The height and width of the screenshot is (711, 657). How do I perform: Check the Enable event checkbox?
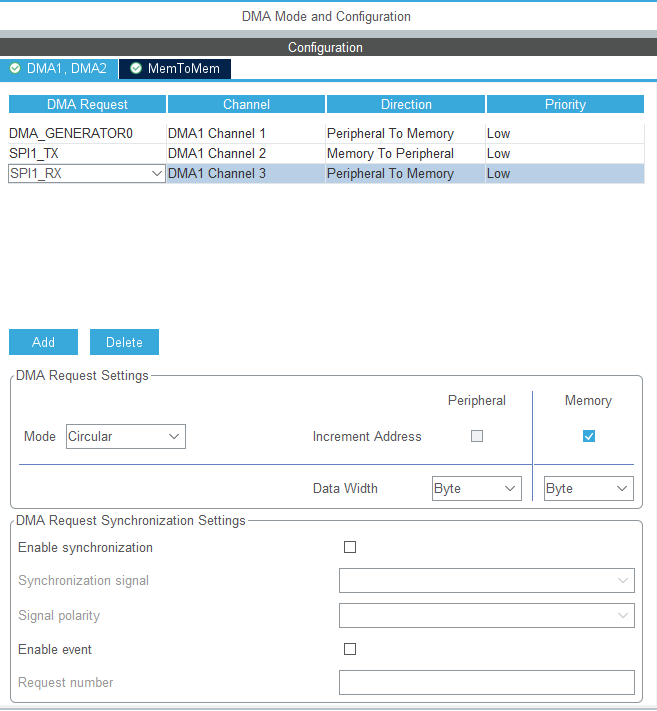pyautogui.click(x=350, y=649)
